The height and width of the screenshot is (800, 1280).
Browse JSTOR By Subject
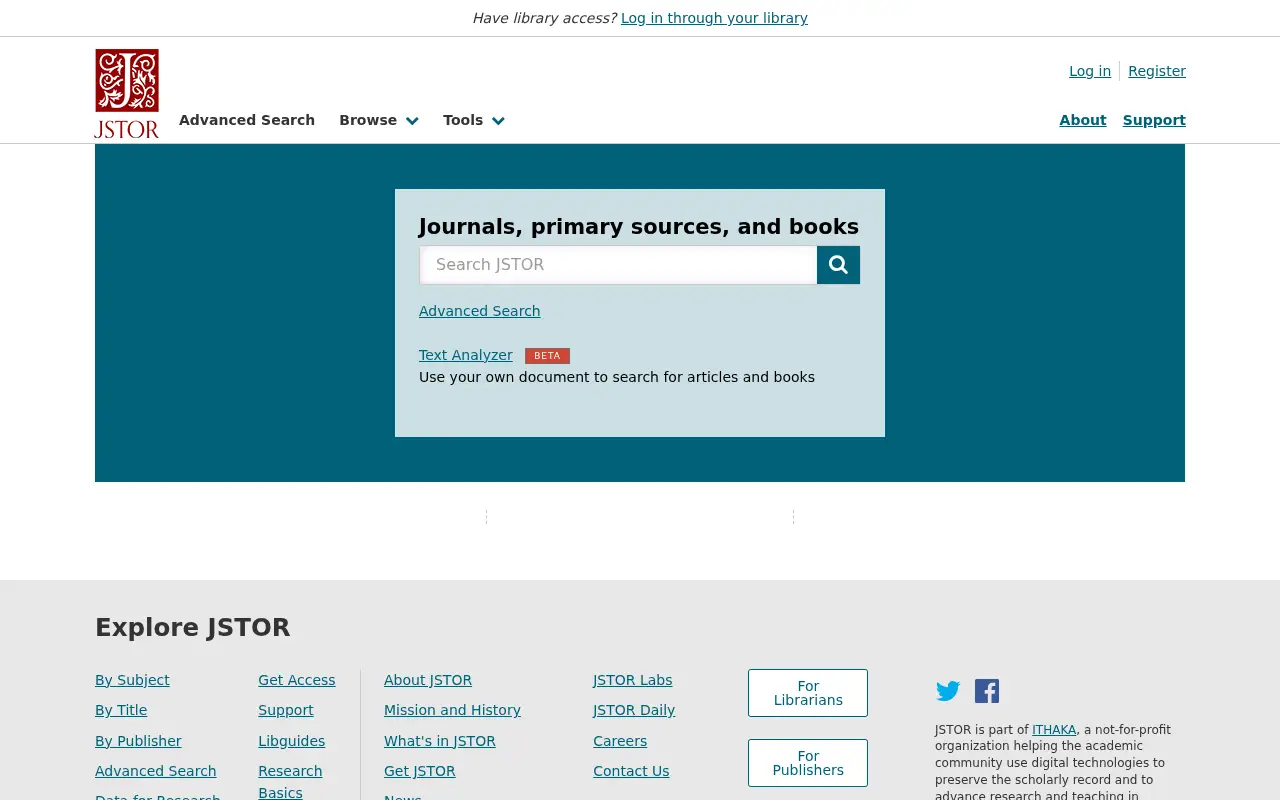tap(132, 680)
